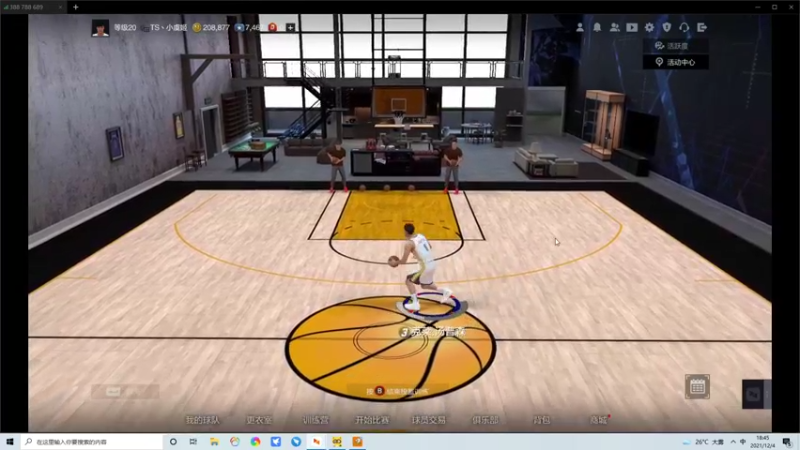Screen dimensions: 800x450
Task: Open the 球员交易 player trade menu
Action: (429, 420)
